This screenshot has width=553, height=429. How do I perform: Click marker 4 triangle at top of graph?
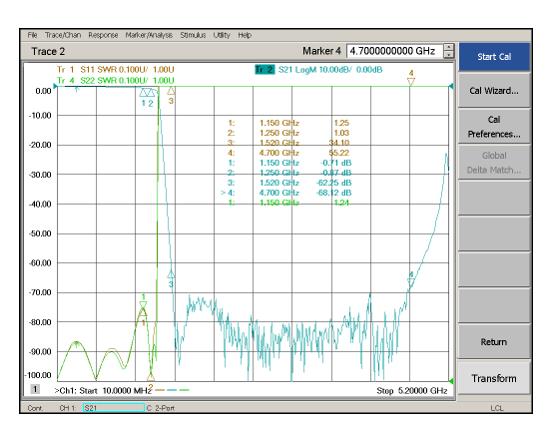click(411, 82)
